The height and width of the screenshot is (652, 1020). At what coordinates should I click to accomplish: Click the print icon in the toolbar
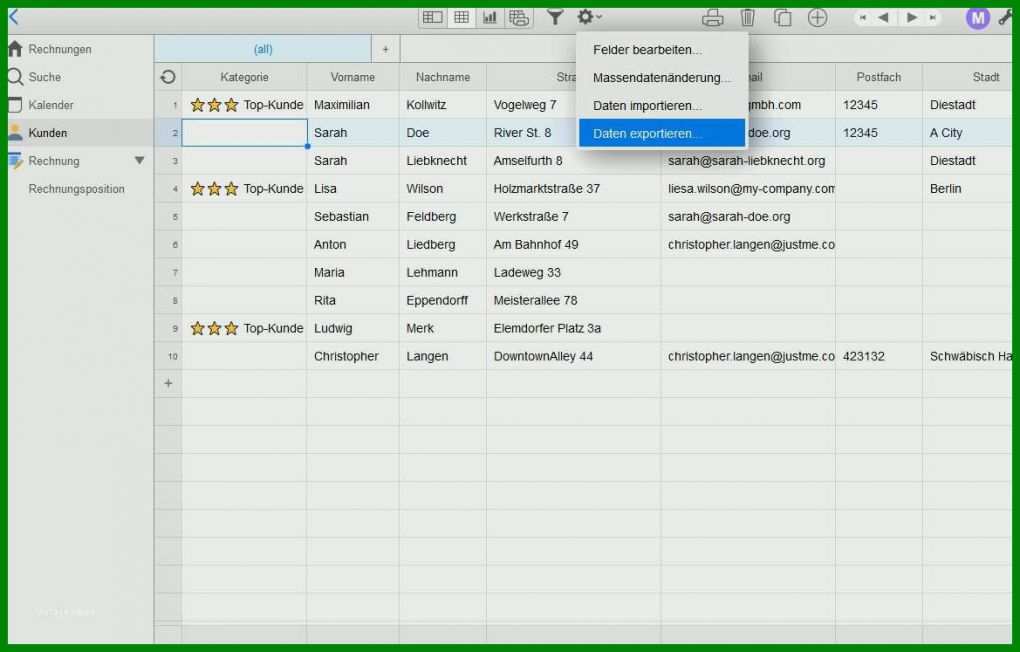point(712,18)
